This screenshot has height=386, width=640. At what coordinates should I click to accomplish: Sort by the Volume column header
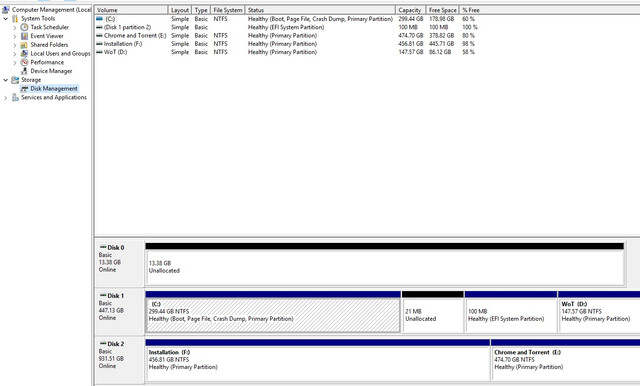pyautogui.click(x=131, y=10)
